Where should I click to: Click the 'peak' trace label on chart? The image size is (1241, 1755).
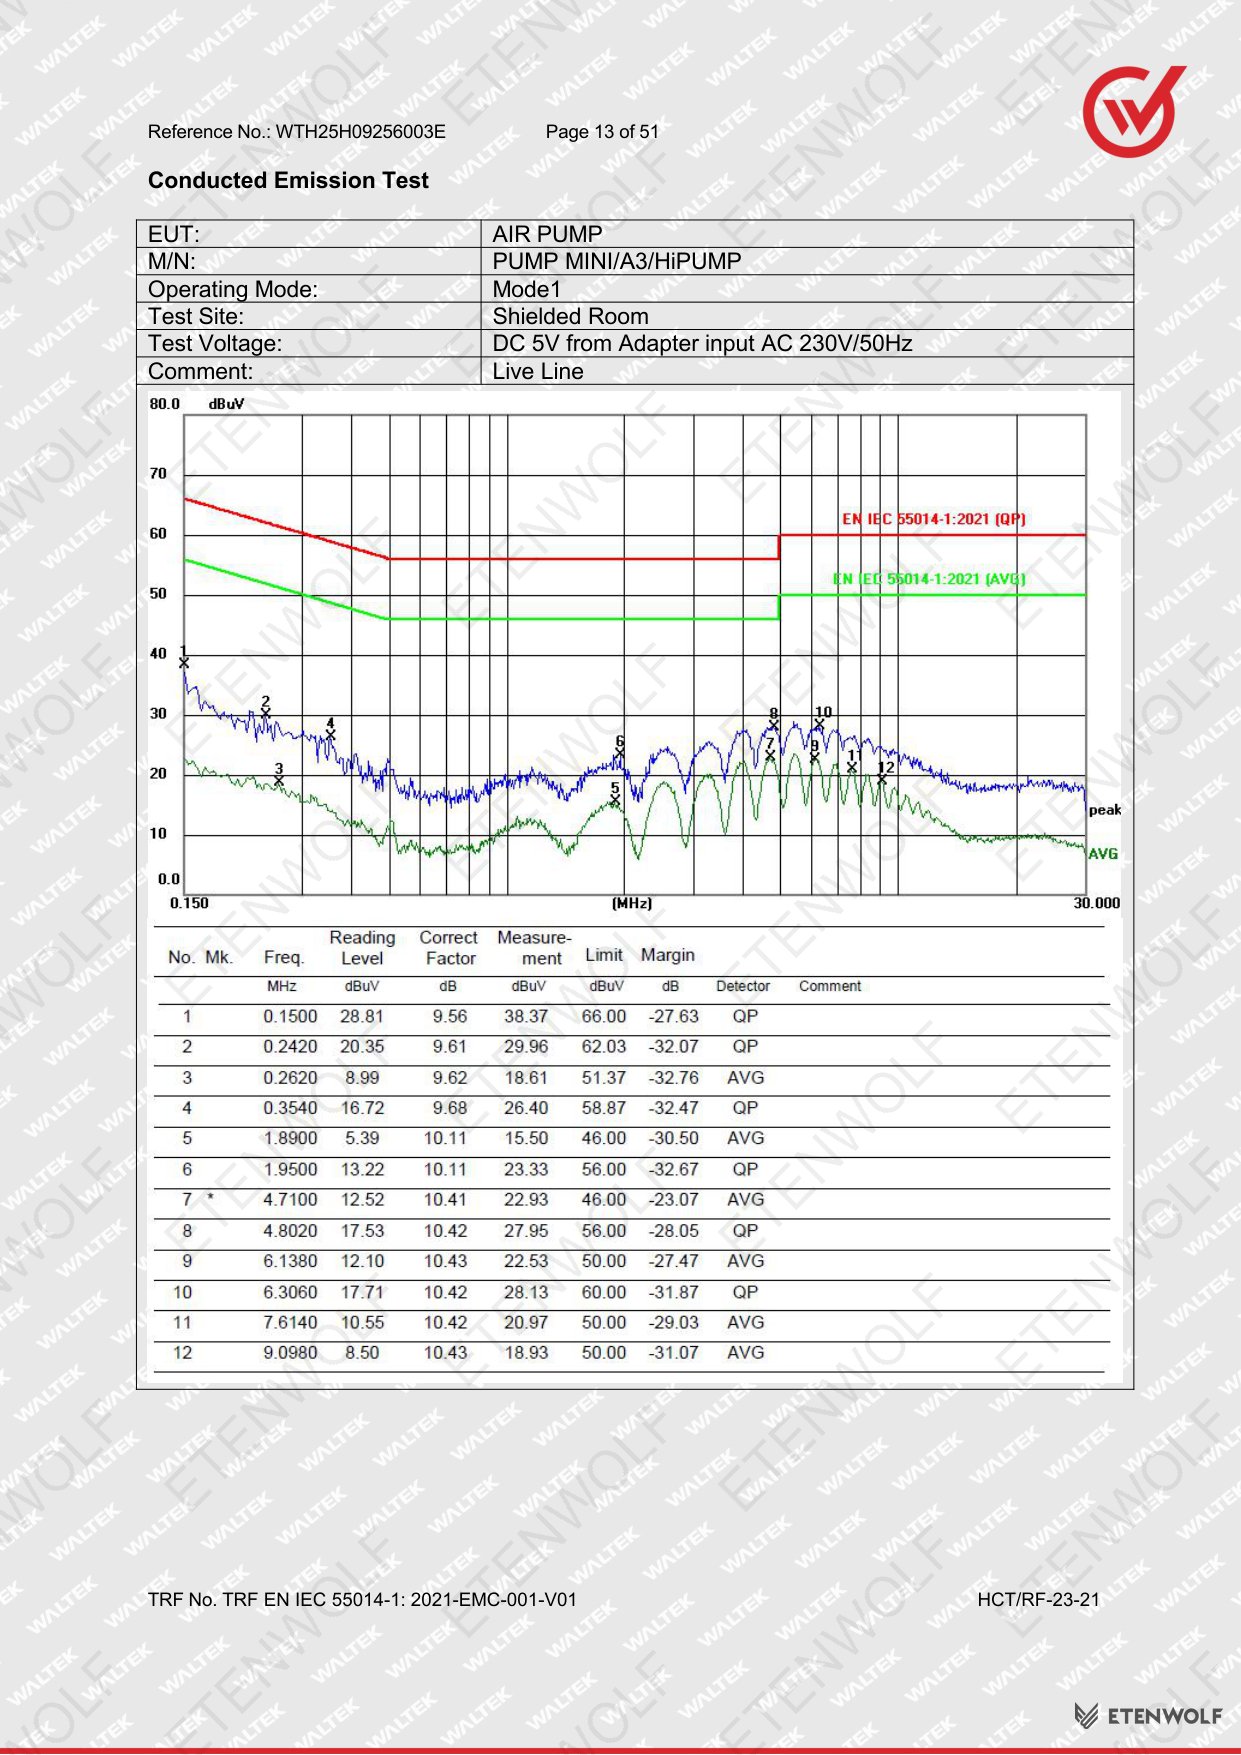click(x=1105, y=810)
